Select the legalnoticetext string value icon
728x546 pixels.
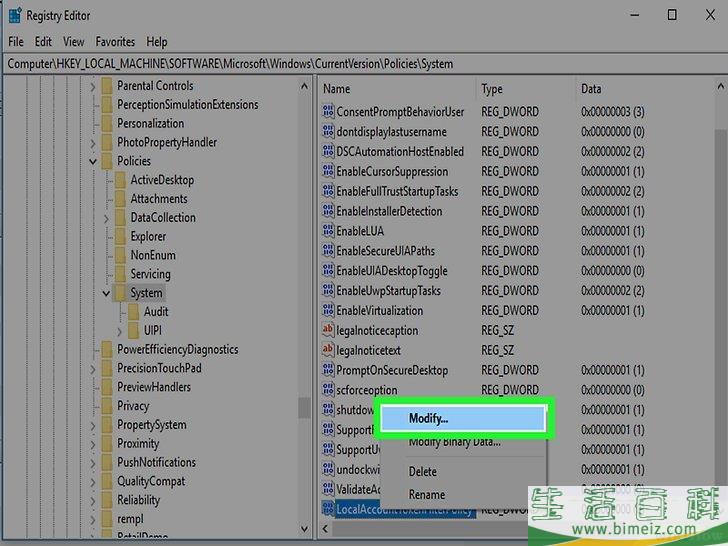coord(327,350)
